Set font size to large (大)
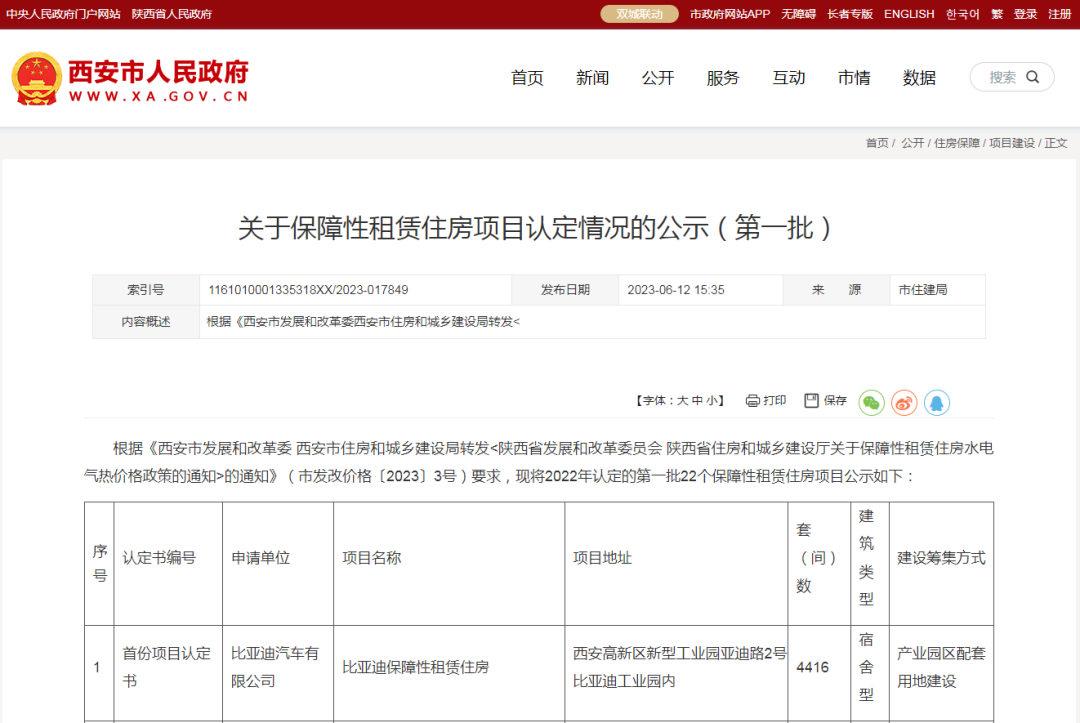Screen dimensions: 1080x723 tap(682, 401)
